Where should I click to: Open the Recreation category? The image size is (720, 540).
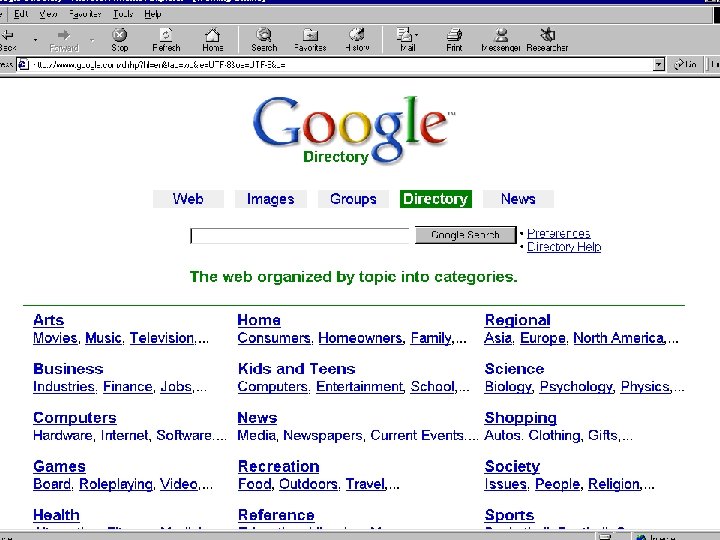[278, 466]
